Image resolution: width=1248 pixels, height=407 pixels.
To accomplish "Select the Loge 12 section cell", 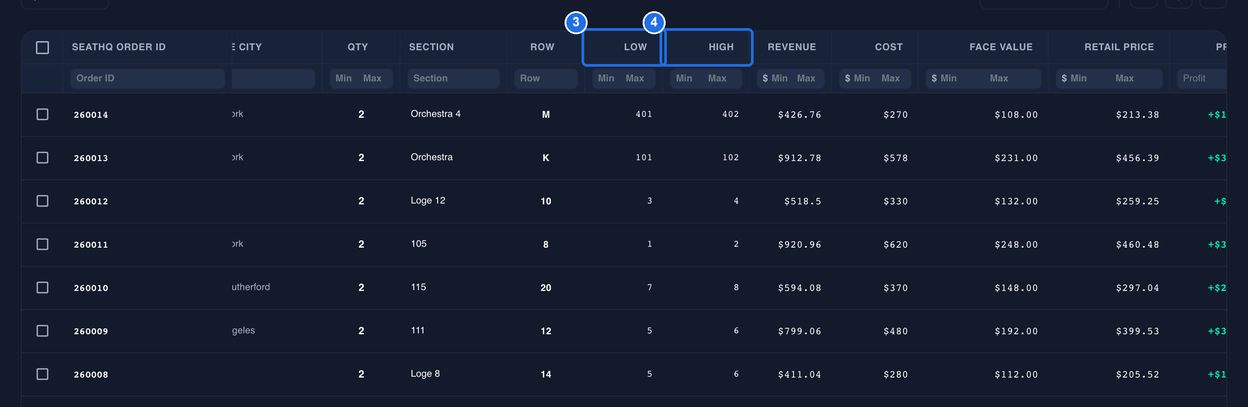I will (x=428, y=201).
